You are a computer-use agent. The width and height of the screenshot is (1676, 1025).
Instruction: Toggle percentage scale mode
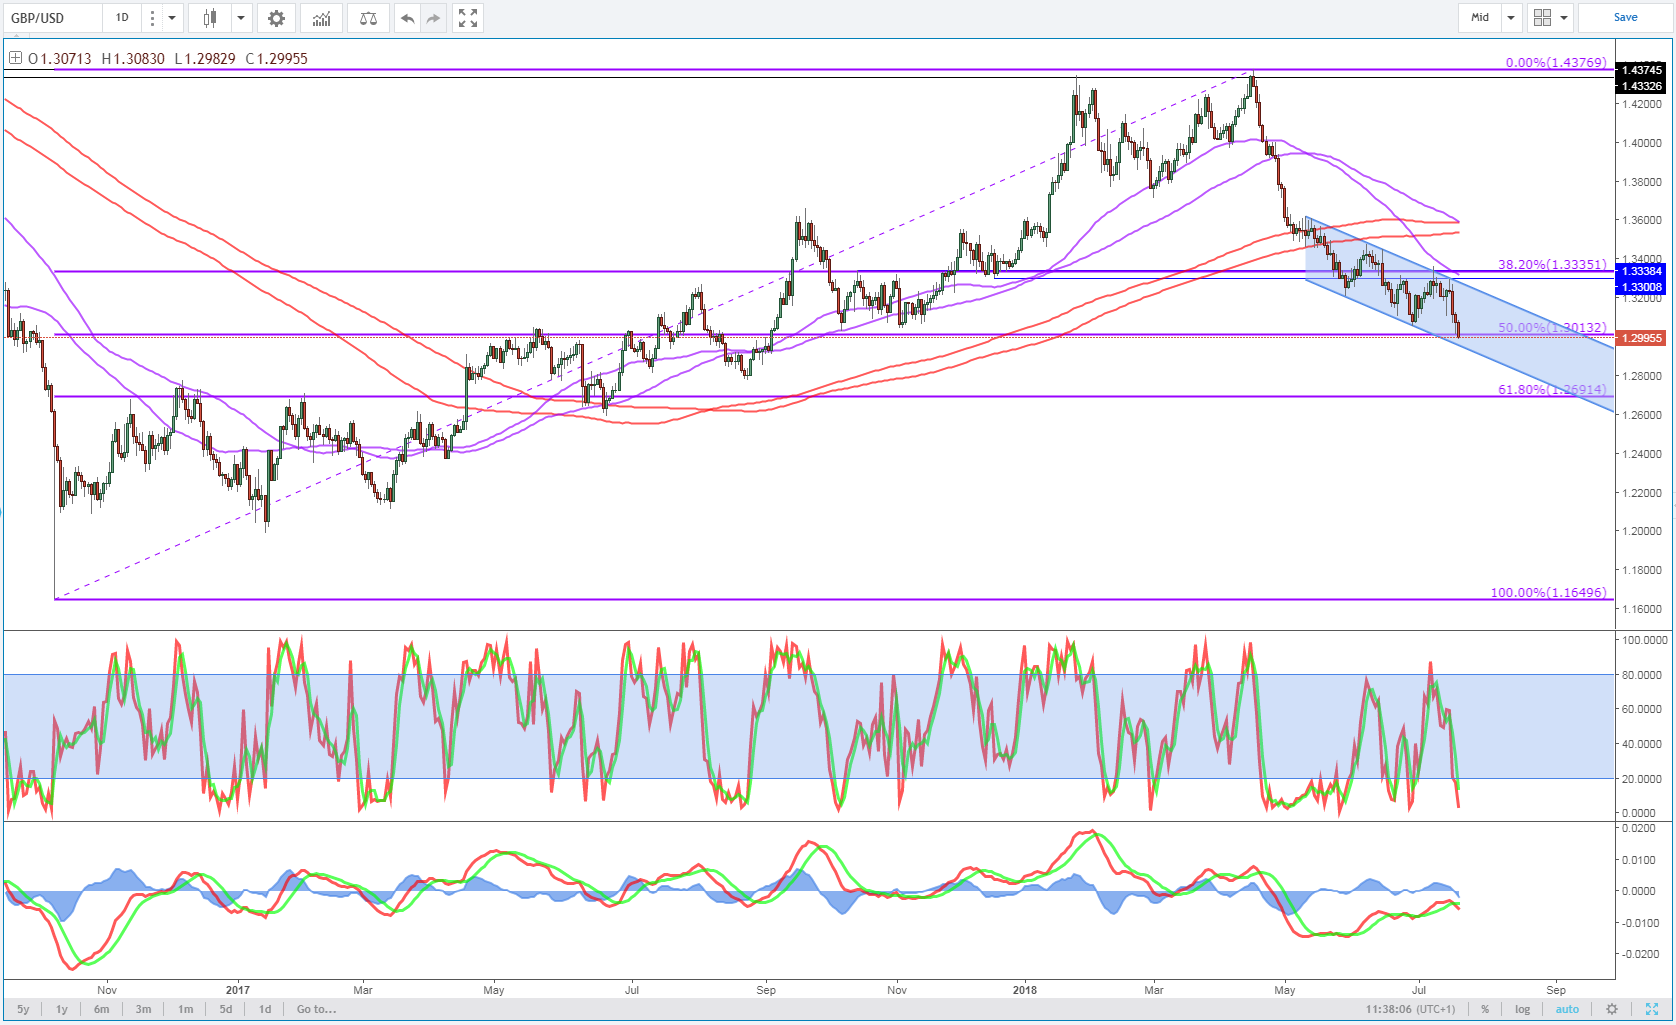coord(1485,1009)
